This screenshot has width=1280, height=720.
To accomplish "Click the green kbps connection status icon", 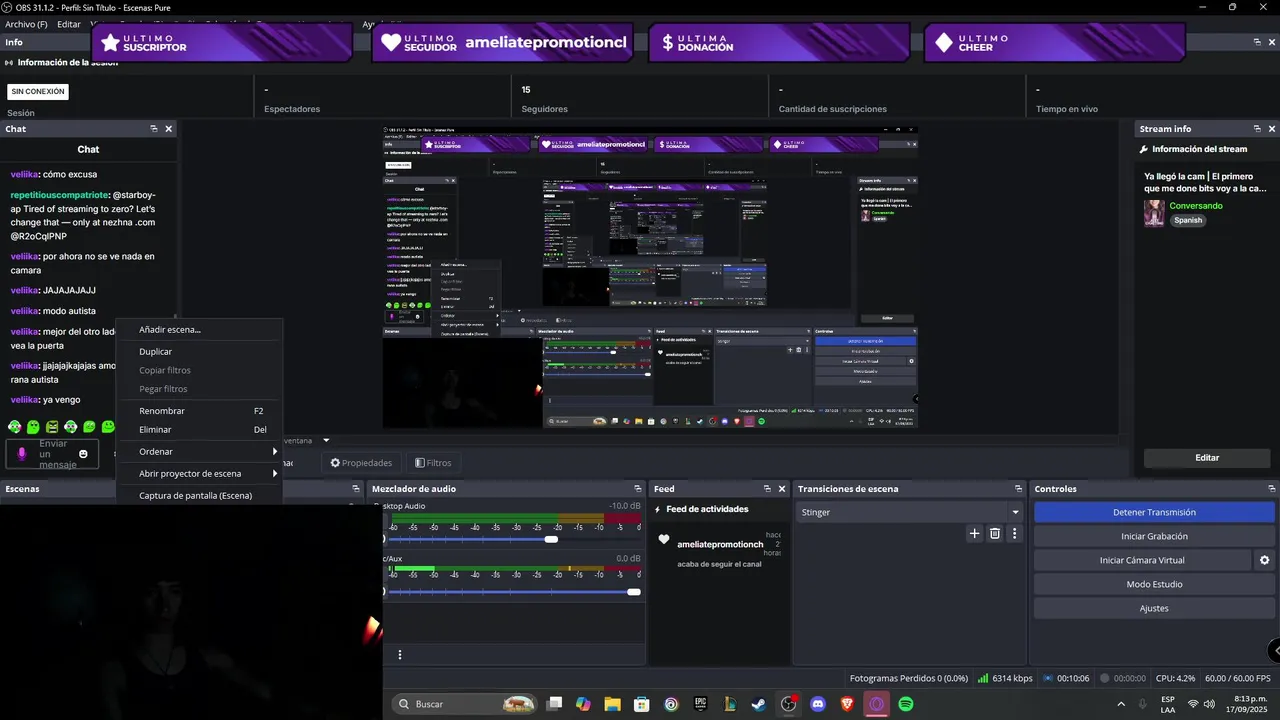I will click(983, 678).
